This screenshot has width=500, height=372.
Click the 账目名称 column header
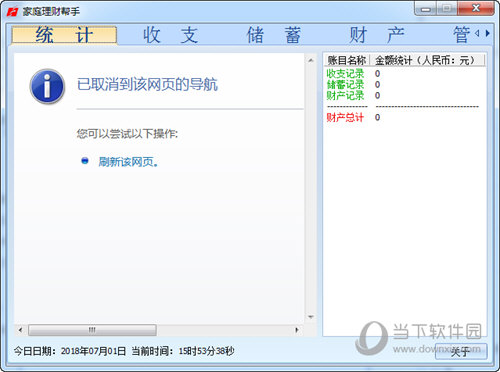[x=347, y=60]
